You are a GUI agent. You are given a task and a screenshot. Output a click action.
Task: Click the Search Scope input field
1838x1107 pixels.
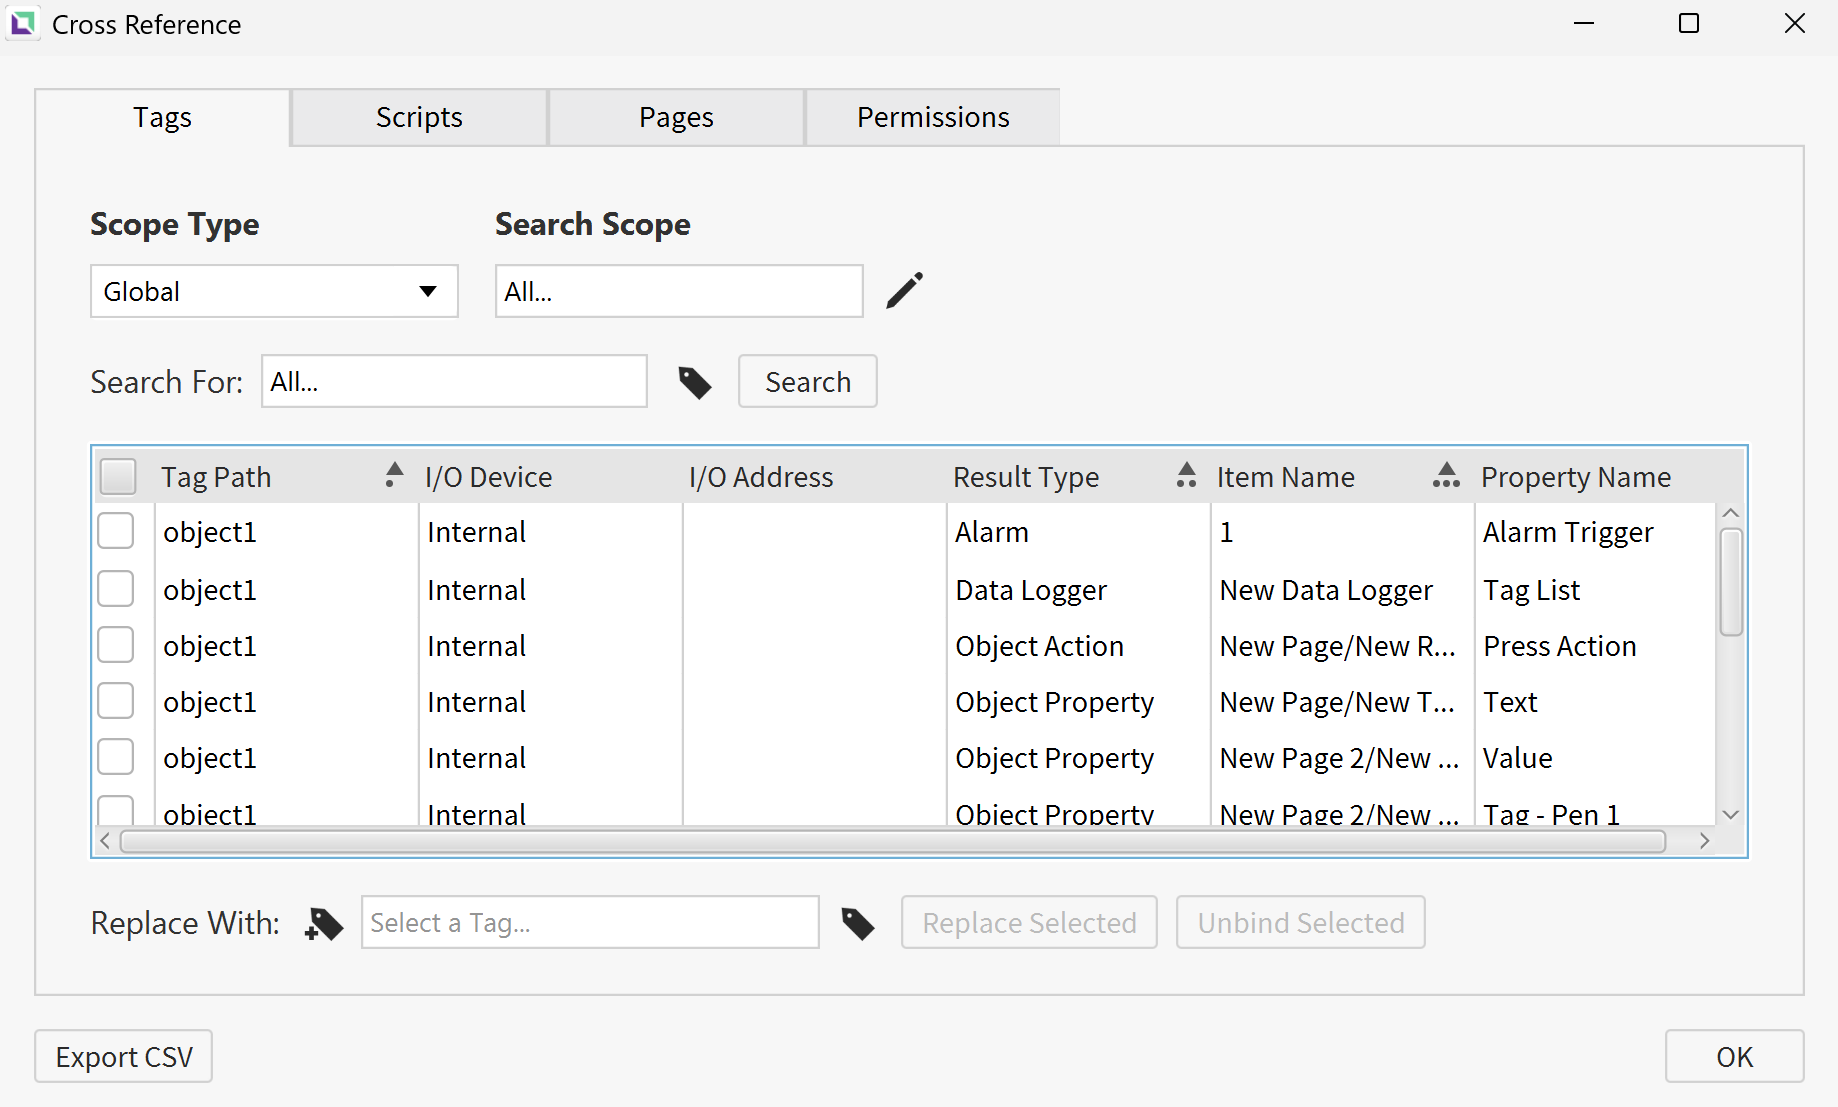pyautogui.click(x=679, y=291)
